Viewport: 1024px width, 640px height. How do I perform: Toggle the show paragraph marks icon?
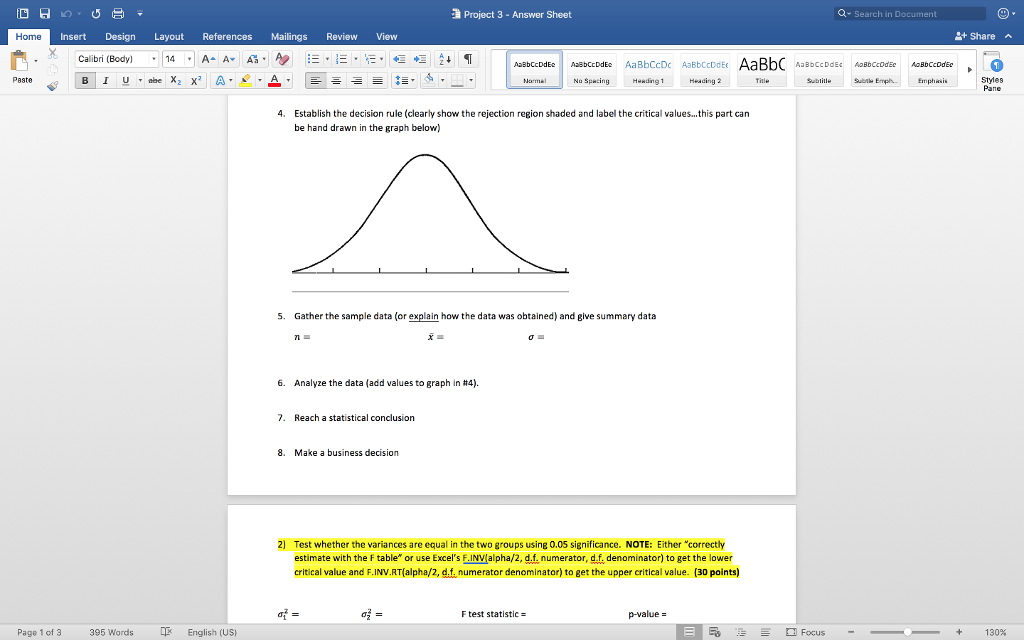(466, 59)
